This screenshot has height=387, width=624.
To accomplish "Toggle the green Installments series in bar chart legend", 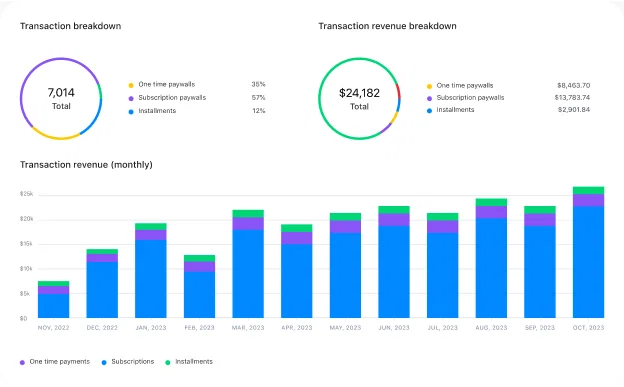I will pos(189,362).
